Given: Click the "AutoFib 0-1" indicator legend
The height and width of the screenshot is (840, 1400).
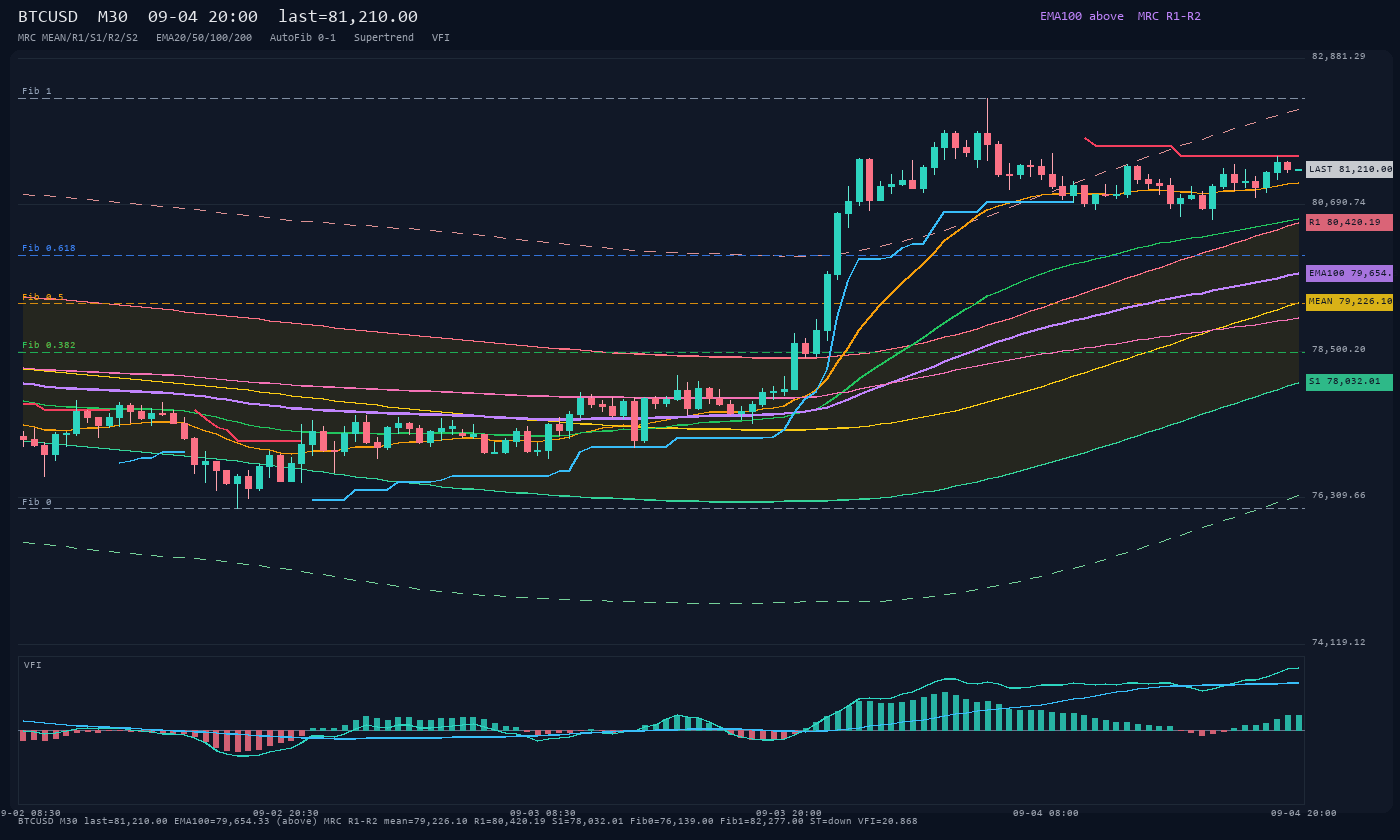Looking at the screenshot, I should tap(303, 38).
